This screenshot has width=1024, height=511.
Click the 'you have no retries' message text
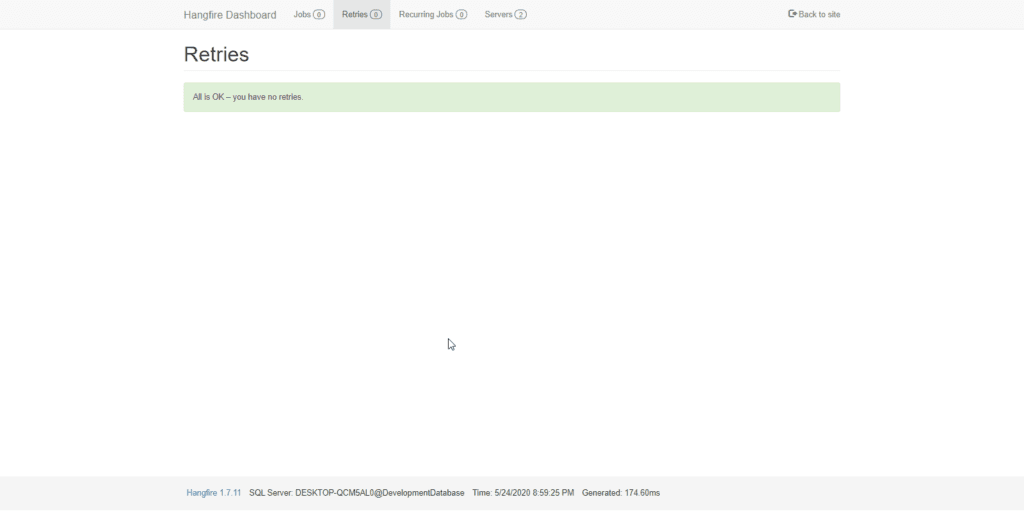coord(268,97)
